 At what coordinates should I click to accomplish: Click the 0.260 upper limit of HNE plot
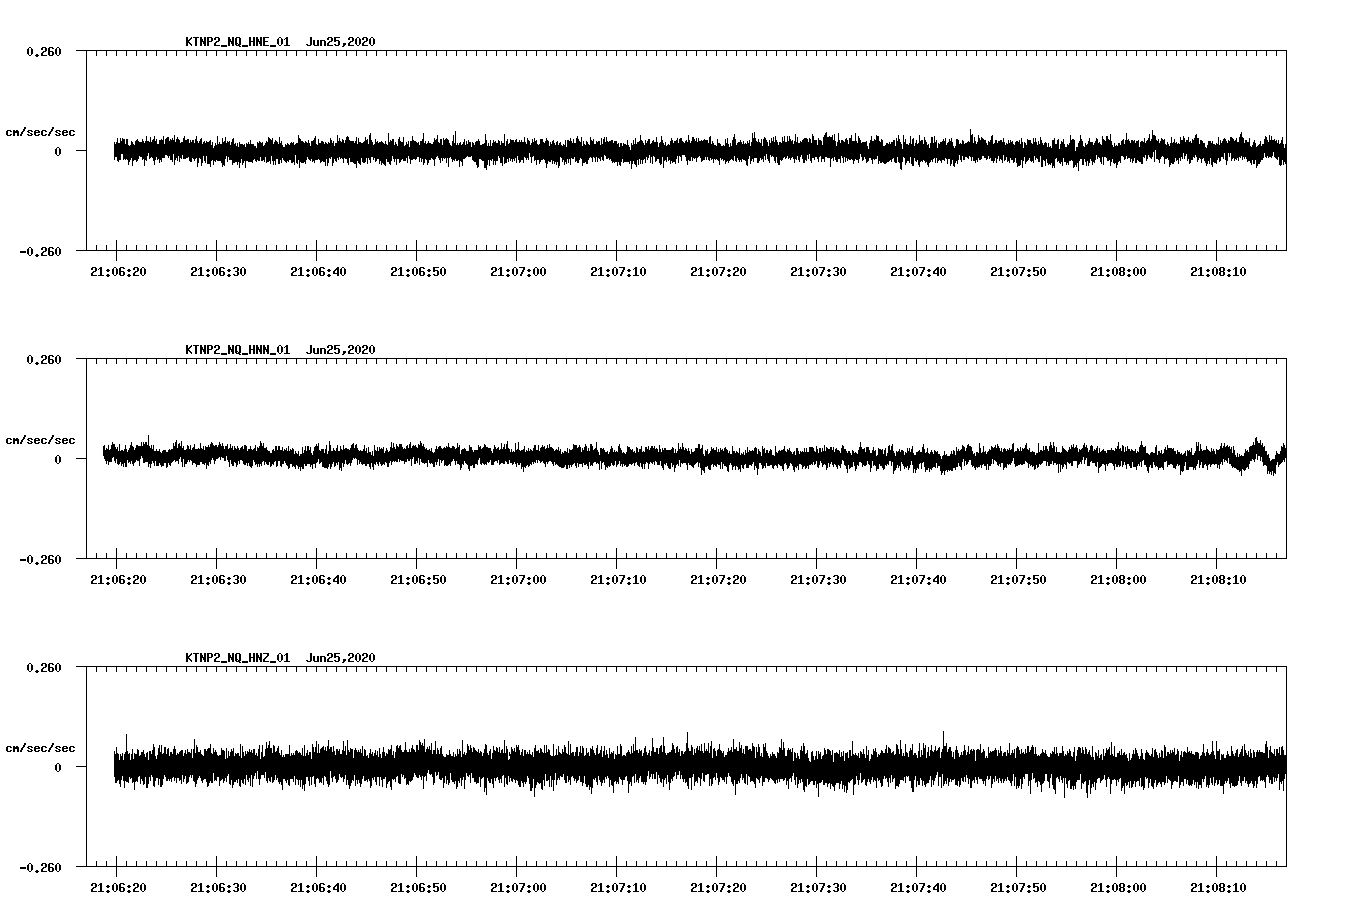(x=44, y=52)
